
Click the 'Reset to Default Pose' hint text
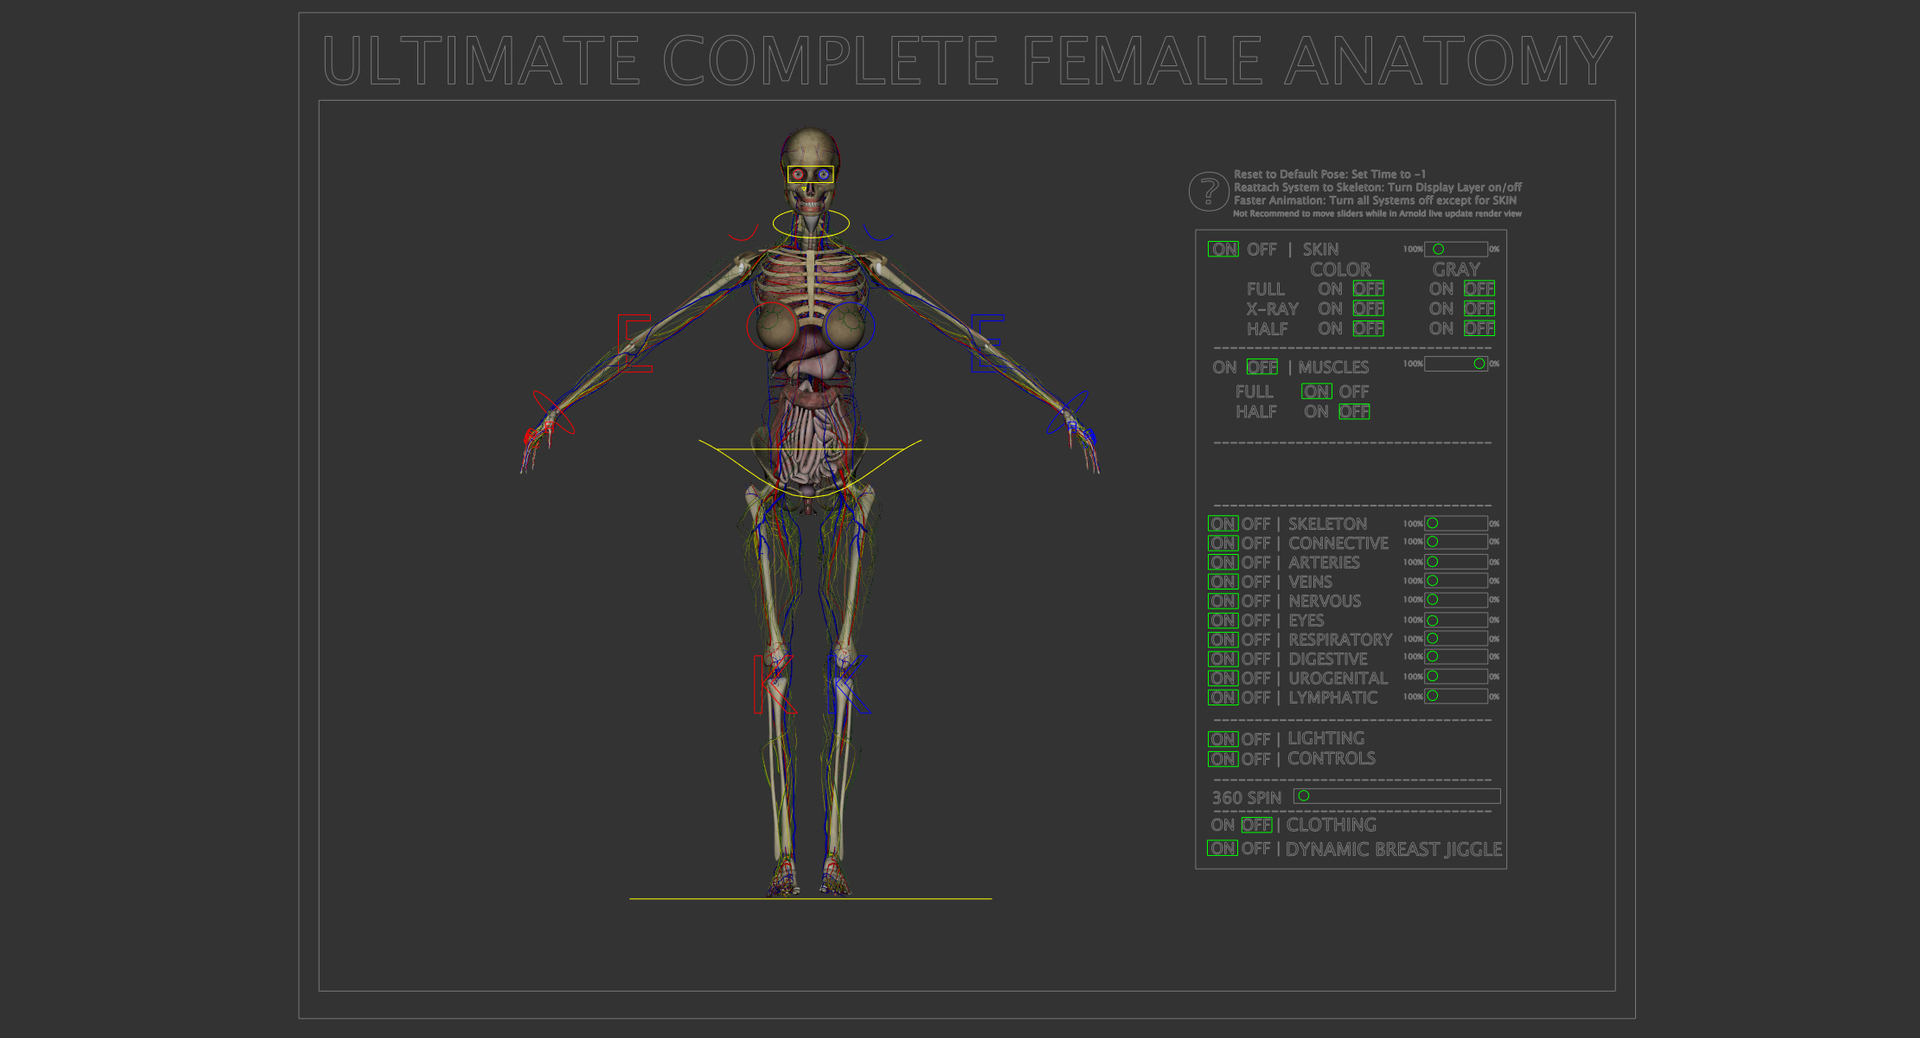point(1329,174)
